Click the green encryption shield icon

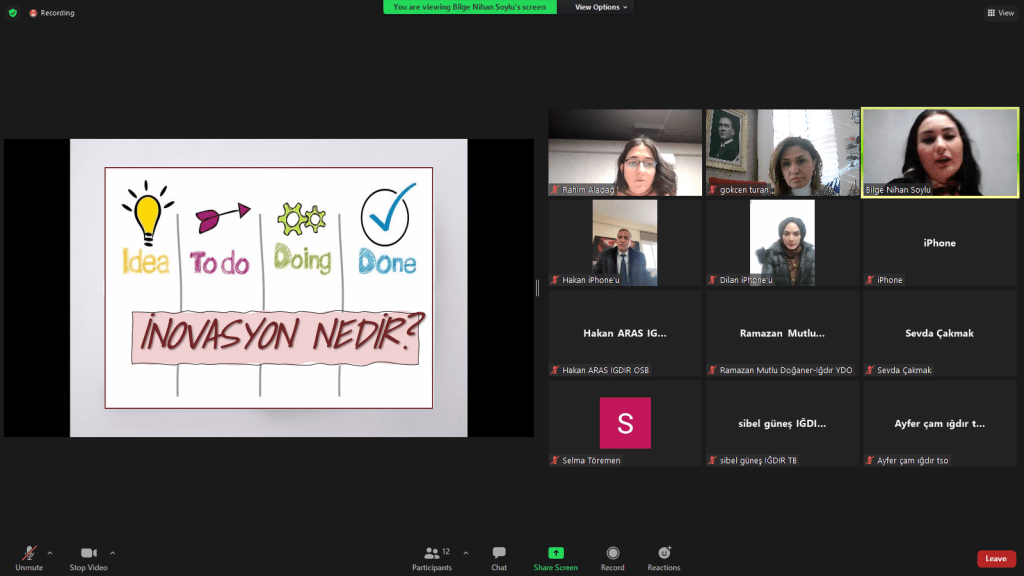13,13
